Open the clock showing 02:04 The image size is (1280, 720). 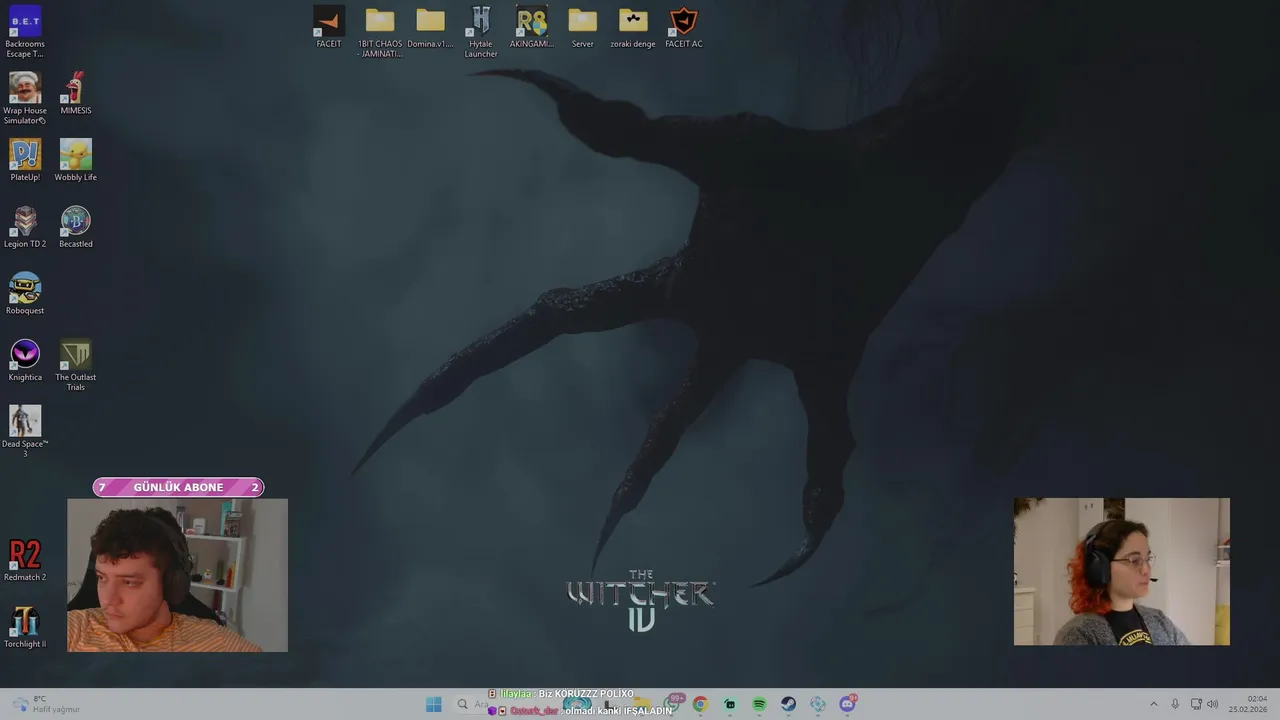[x=1248, y=704]
